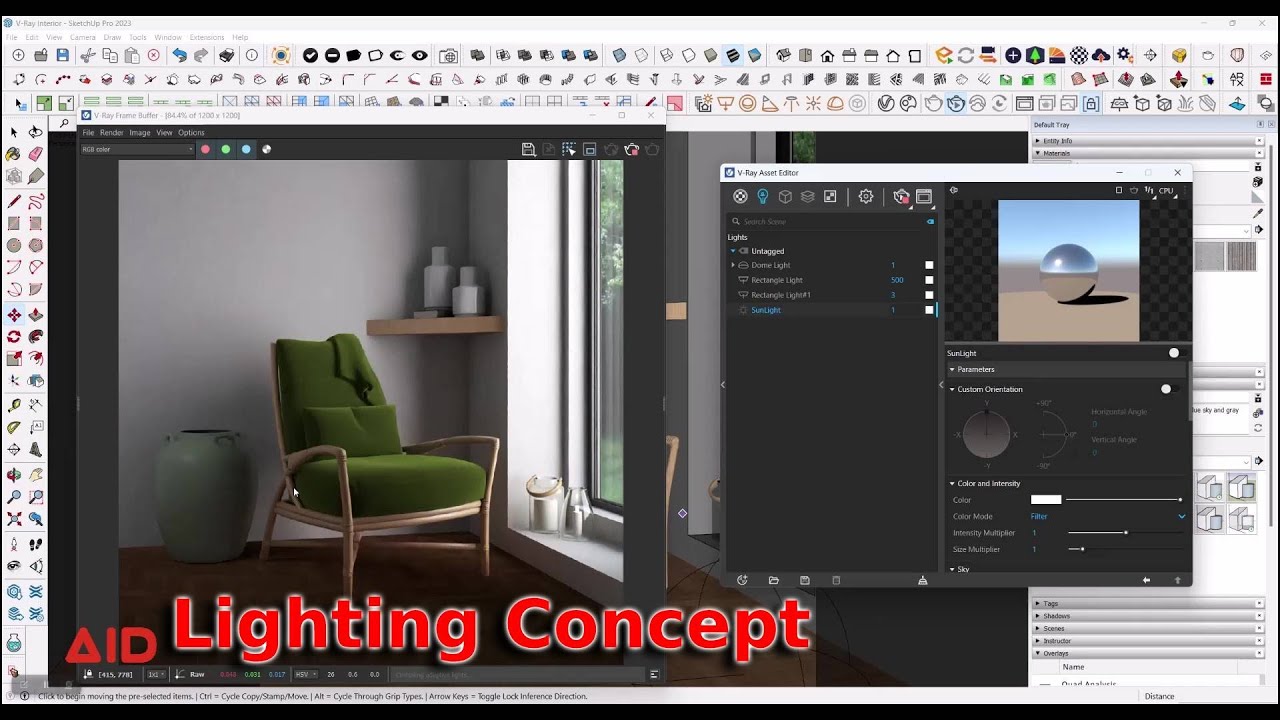Image resolution: width=1280 pixels, height=720 pixels.
Task: Toggle blue channel in Frame Buffer
Action: [x=246, y=149]
